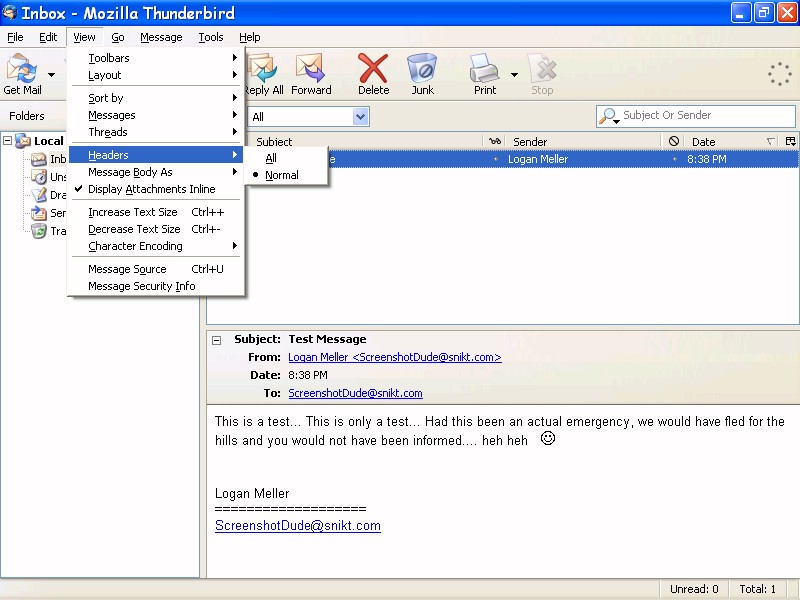Screen dimensions: 800x600
Task: Open the signature email link in message body
Action: pyautogui.click(x=298, y=526)
